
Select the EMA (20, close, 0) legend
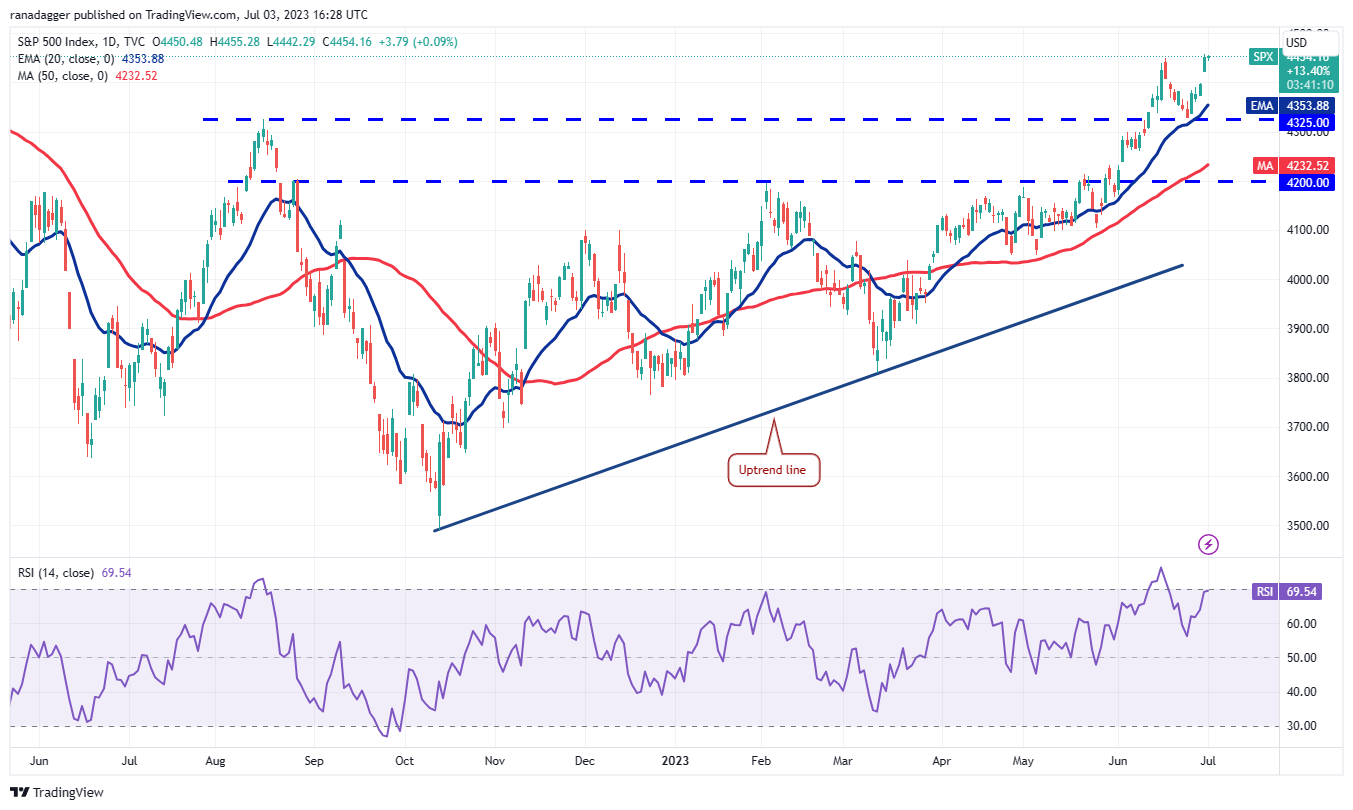pyautogui.click(x=64, y=59)
